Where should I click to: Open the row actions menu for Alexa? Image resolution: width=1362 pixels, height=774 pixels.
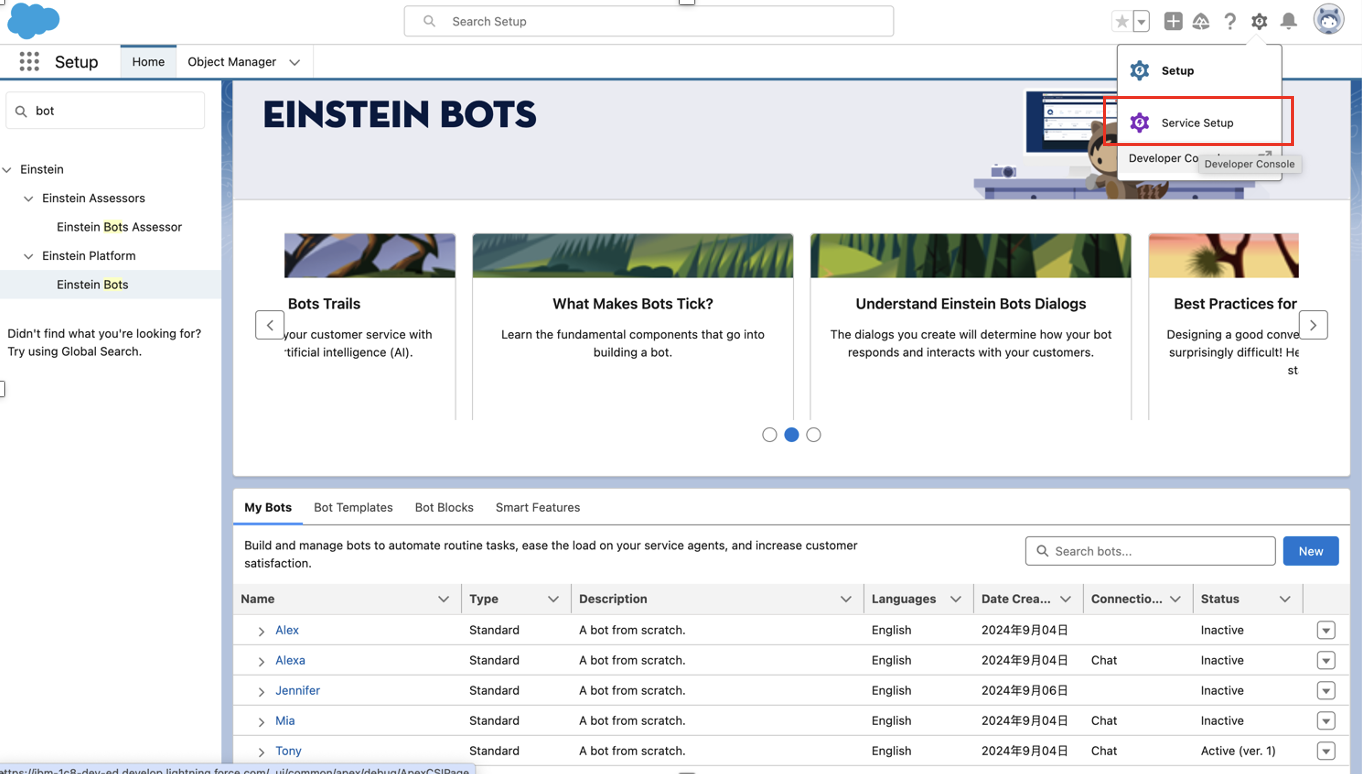[x=1326, y=660]
